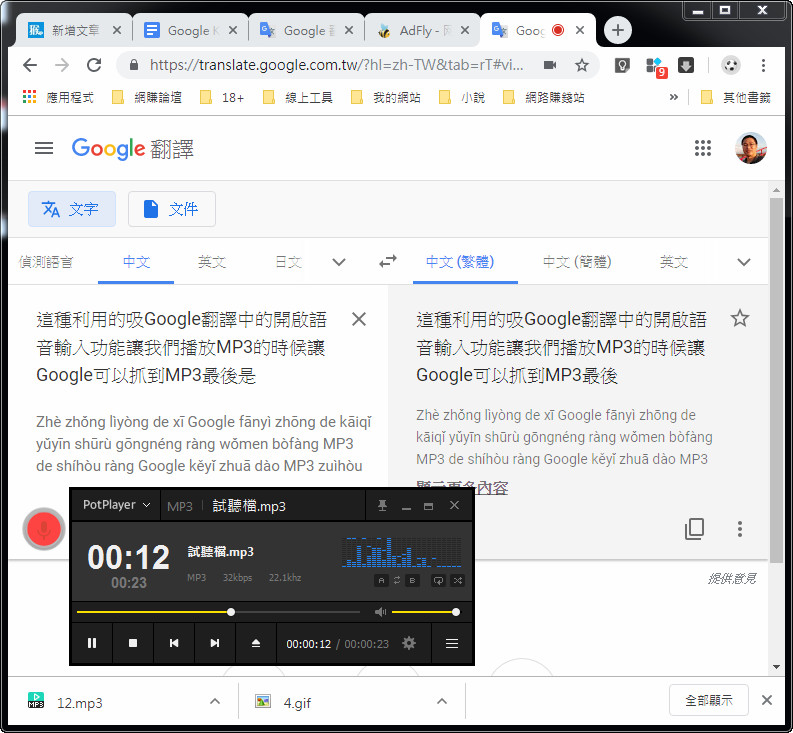
Task: Pin PotPlayer window on top
Action: point(382,505)
